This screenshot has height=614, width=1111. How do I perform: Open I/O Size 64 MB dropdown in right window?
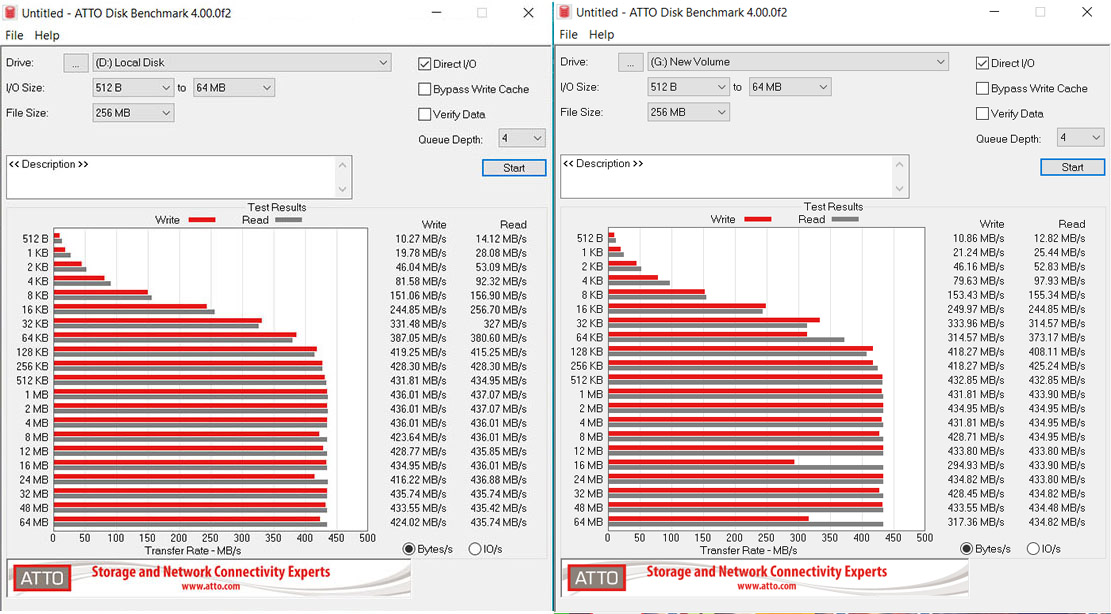(790, 87)
